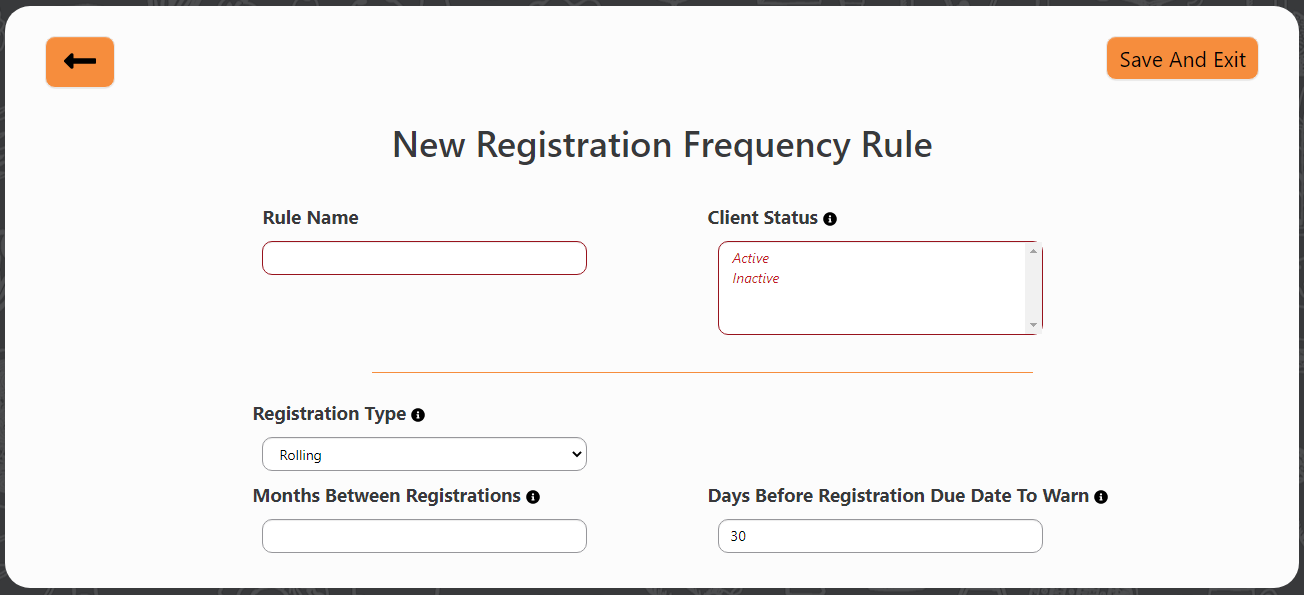Click the down arrow on Client Status scrollbar
Viewport: 1304px width, 595px height.
click(1033, 324)
